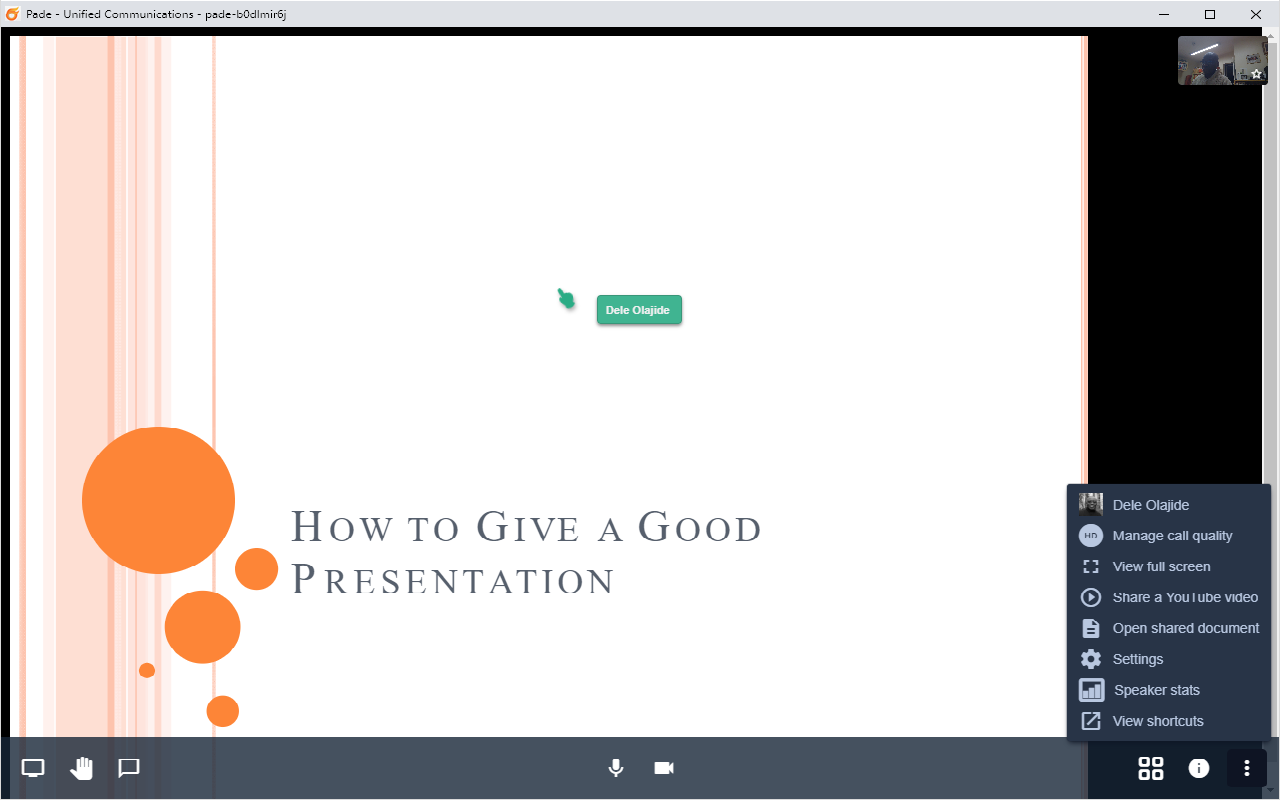Click the star on the self-view thumbnail
The height and width of the screenshot is (800, 1280).
(x=1256, y=74)
